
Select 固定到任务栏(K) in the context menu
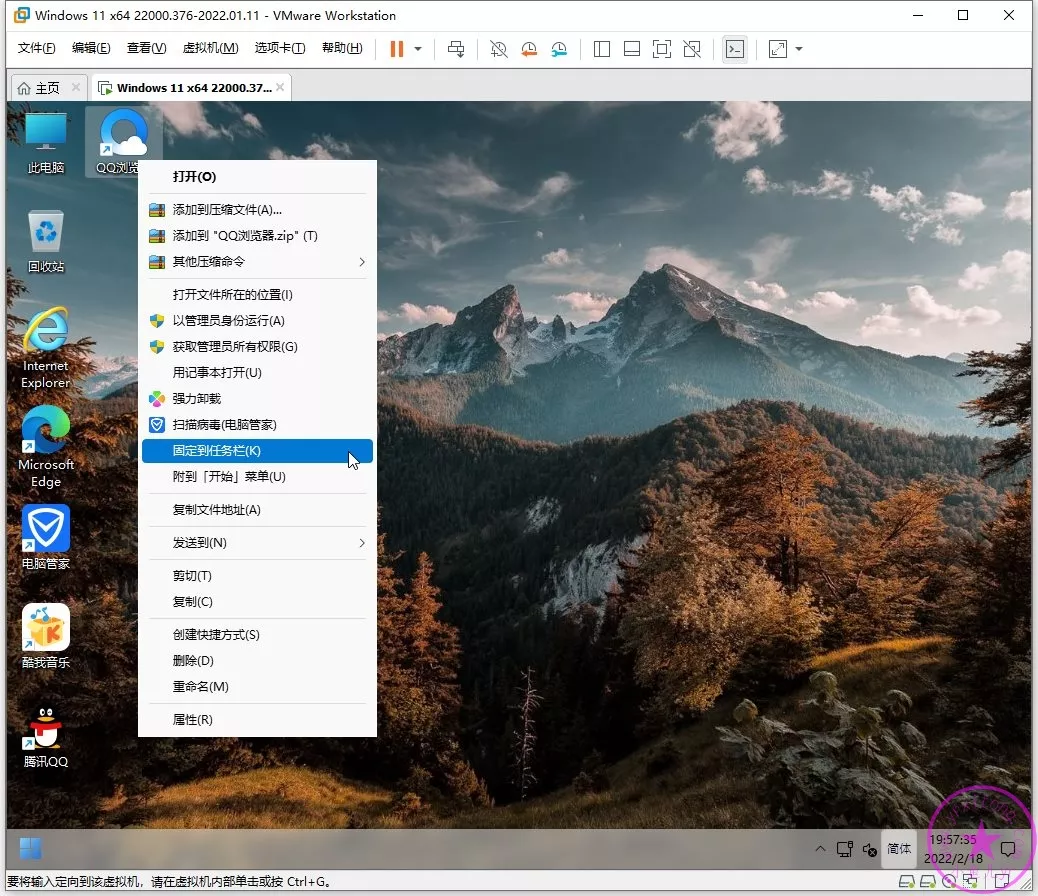tap(257, 451)
